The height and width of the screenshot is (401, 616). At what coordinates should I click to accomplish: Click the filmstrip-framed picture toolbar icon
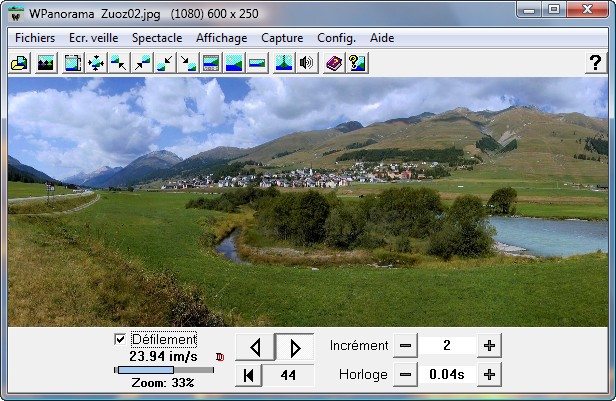pos(211,63)
